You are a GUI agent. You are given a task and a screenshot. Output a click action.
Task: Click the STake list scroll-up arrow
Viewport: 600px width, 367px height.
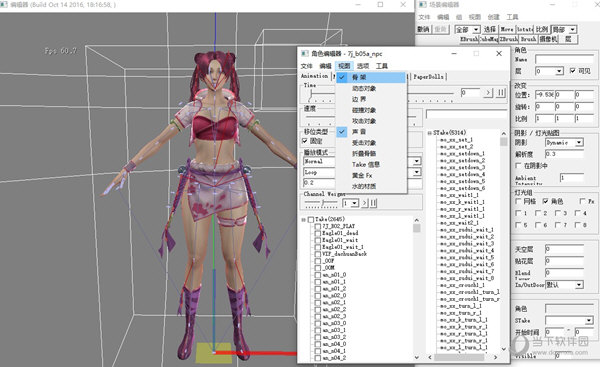504,134
